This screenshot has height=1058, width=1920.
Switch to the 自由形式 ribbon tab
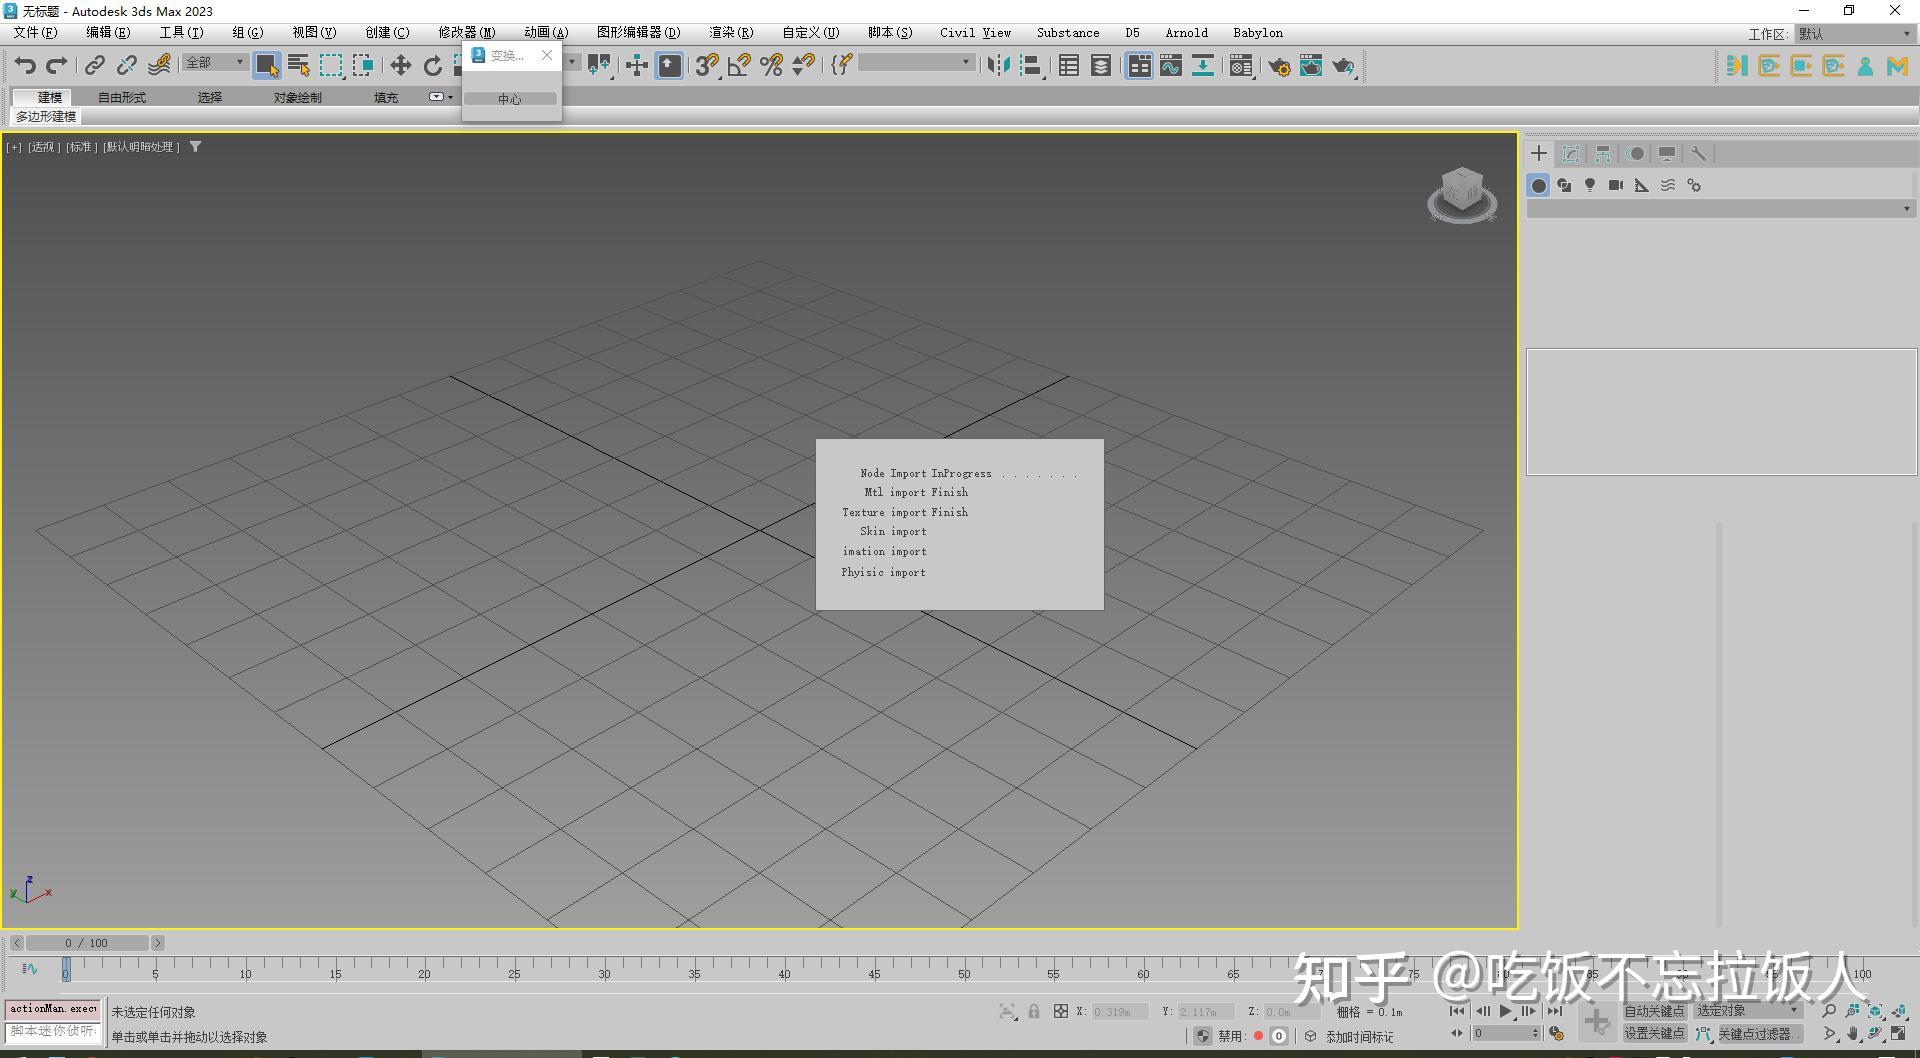click(x=122, y=97)
